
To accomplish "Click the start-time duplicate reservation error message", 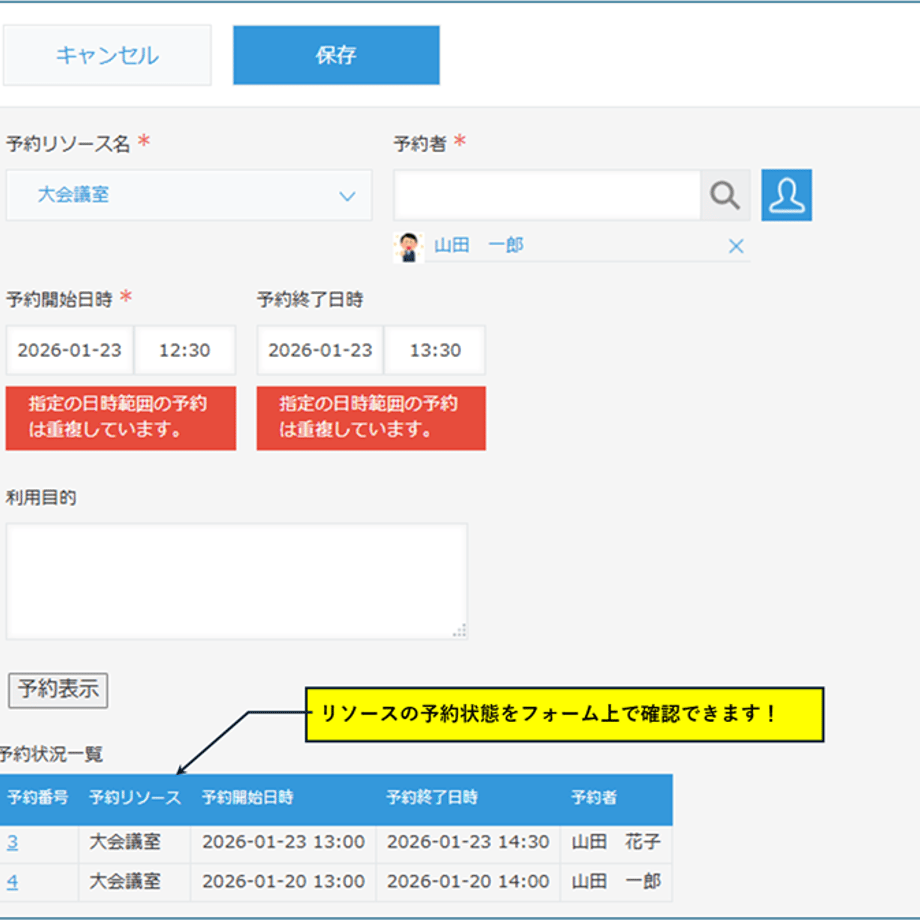I will click(x=121, y=418).
